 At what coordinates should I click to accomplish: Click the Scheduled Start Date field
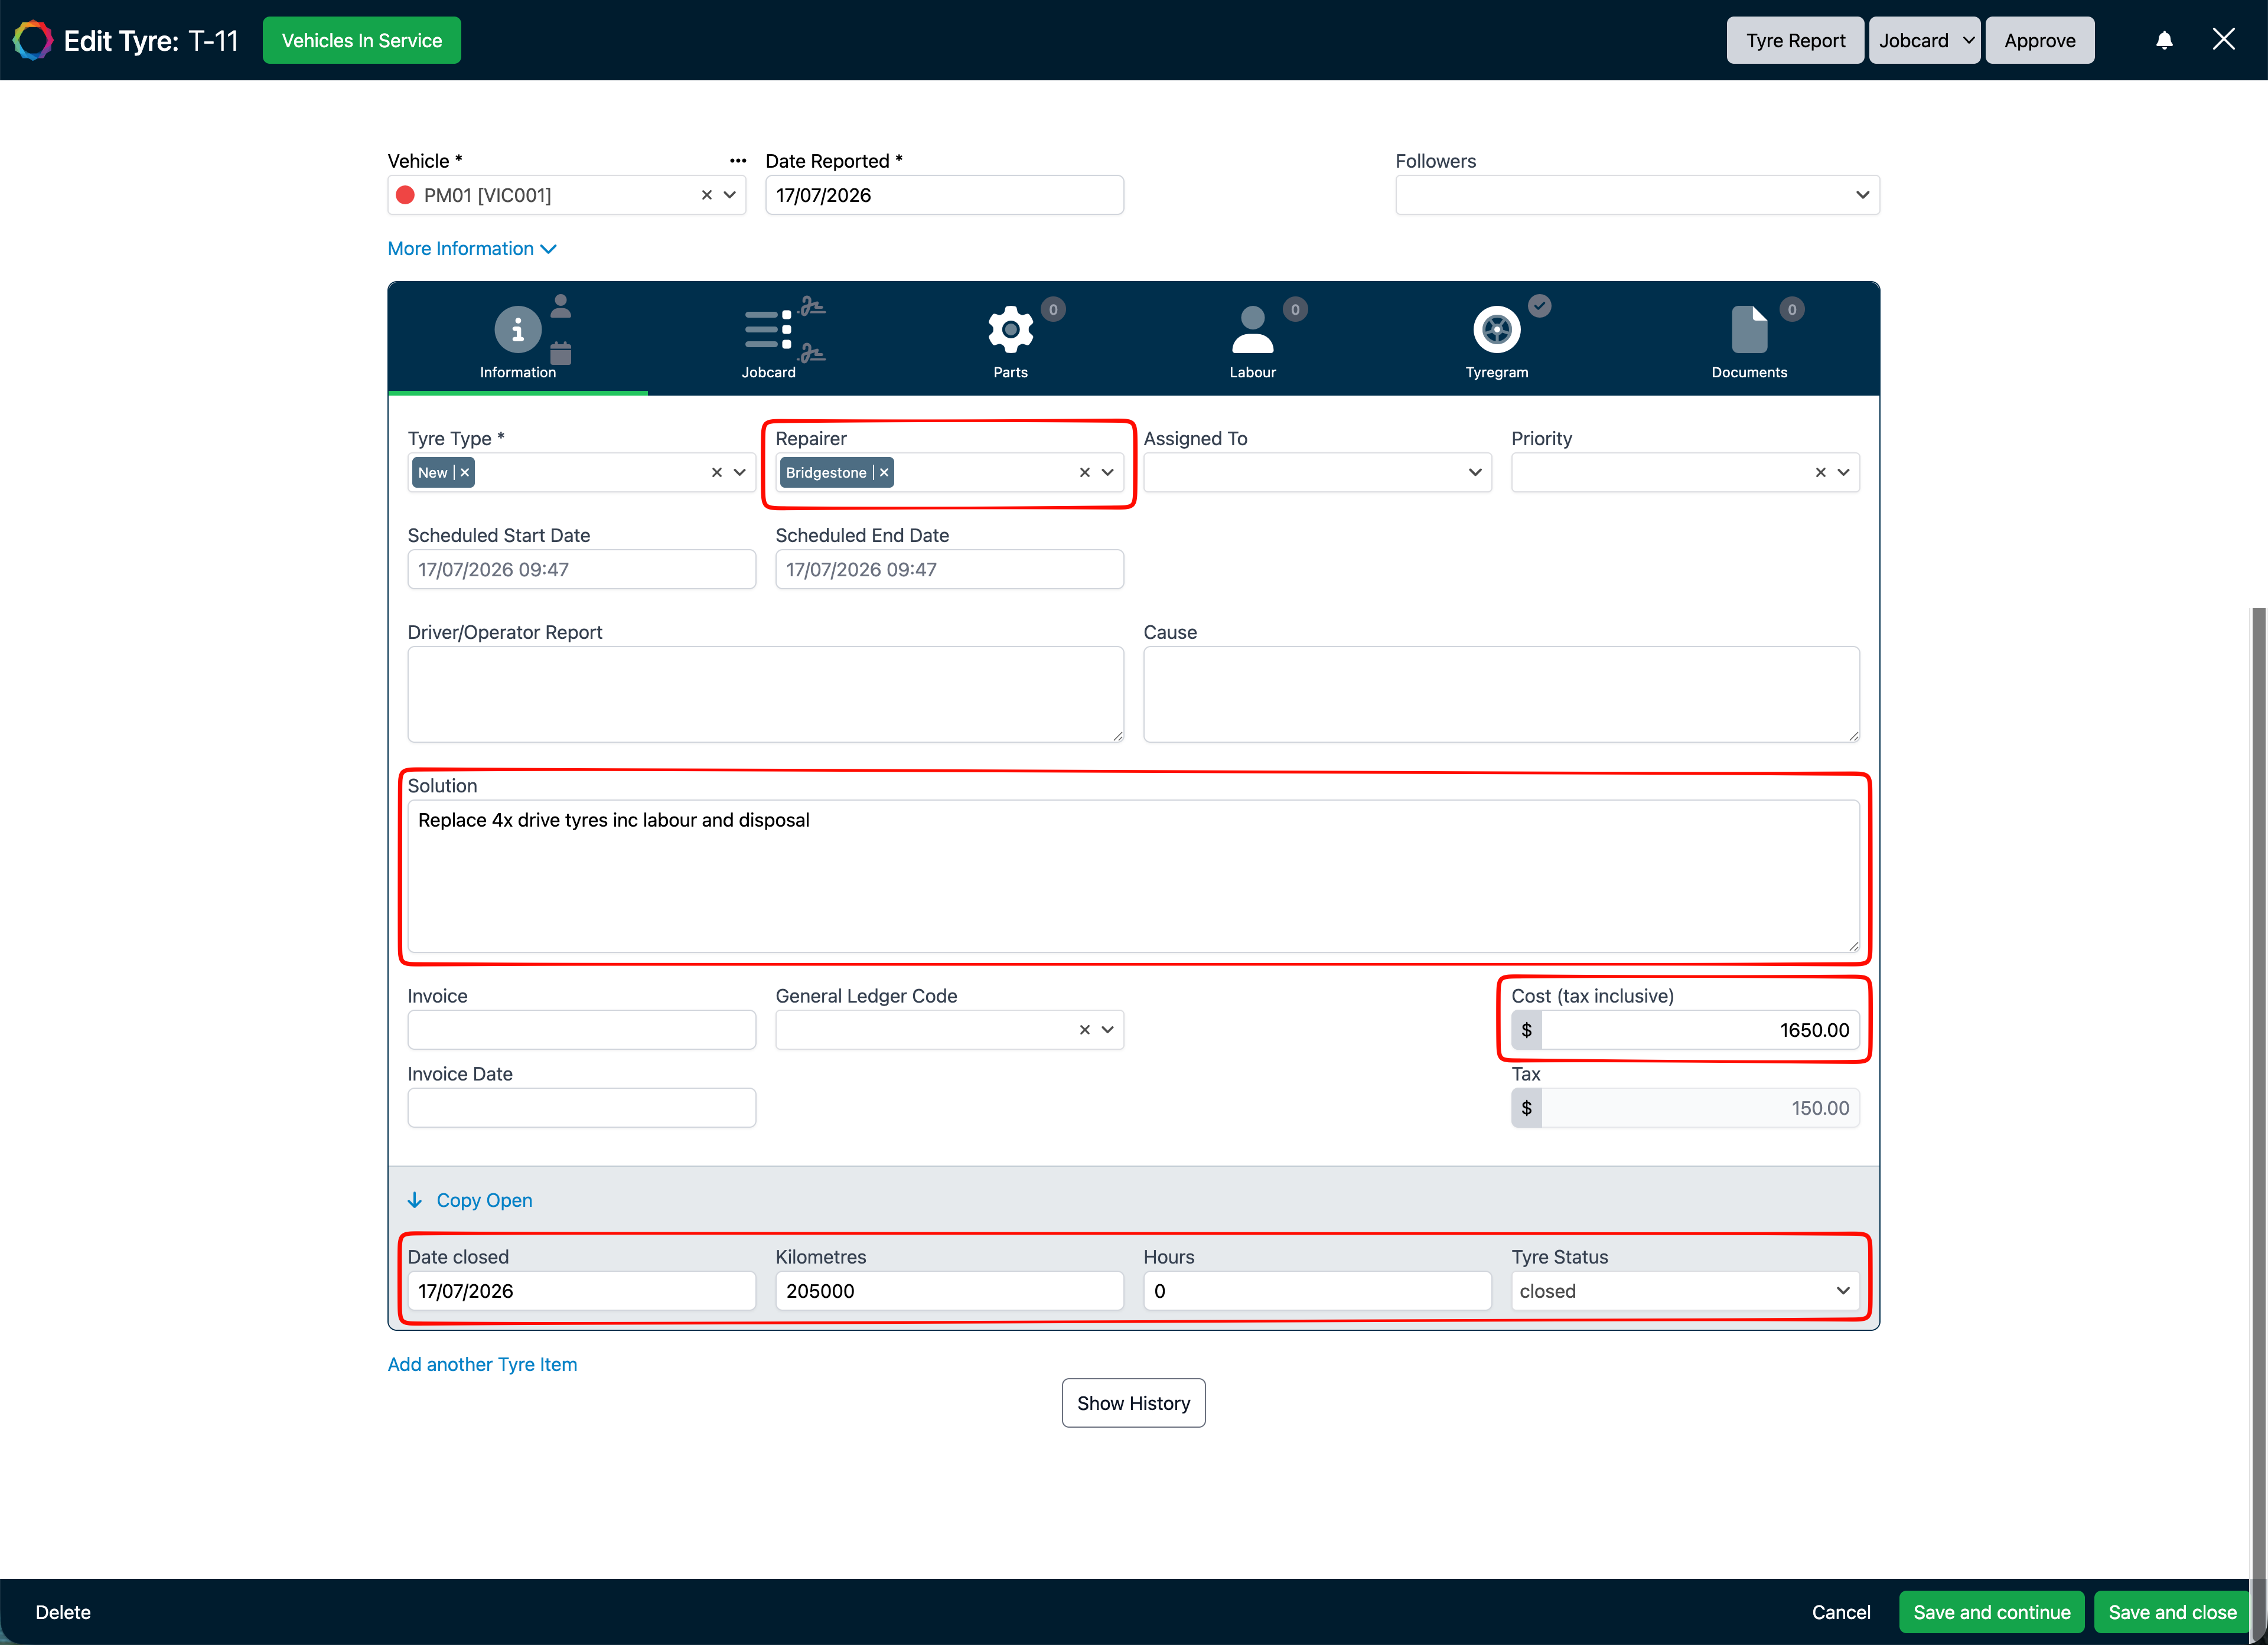coord(581,569)
